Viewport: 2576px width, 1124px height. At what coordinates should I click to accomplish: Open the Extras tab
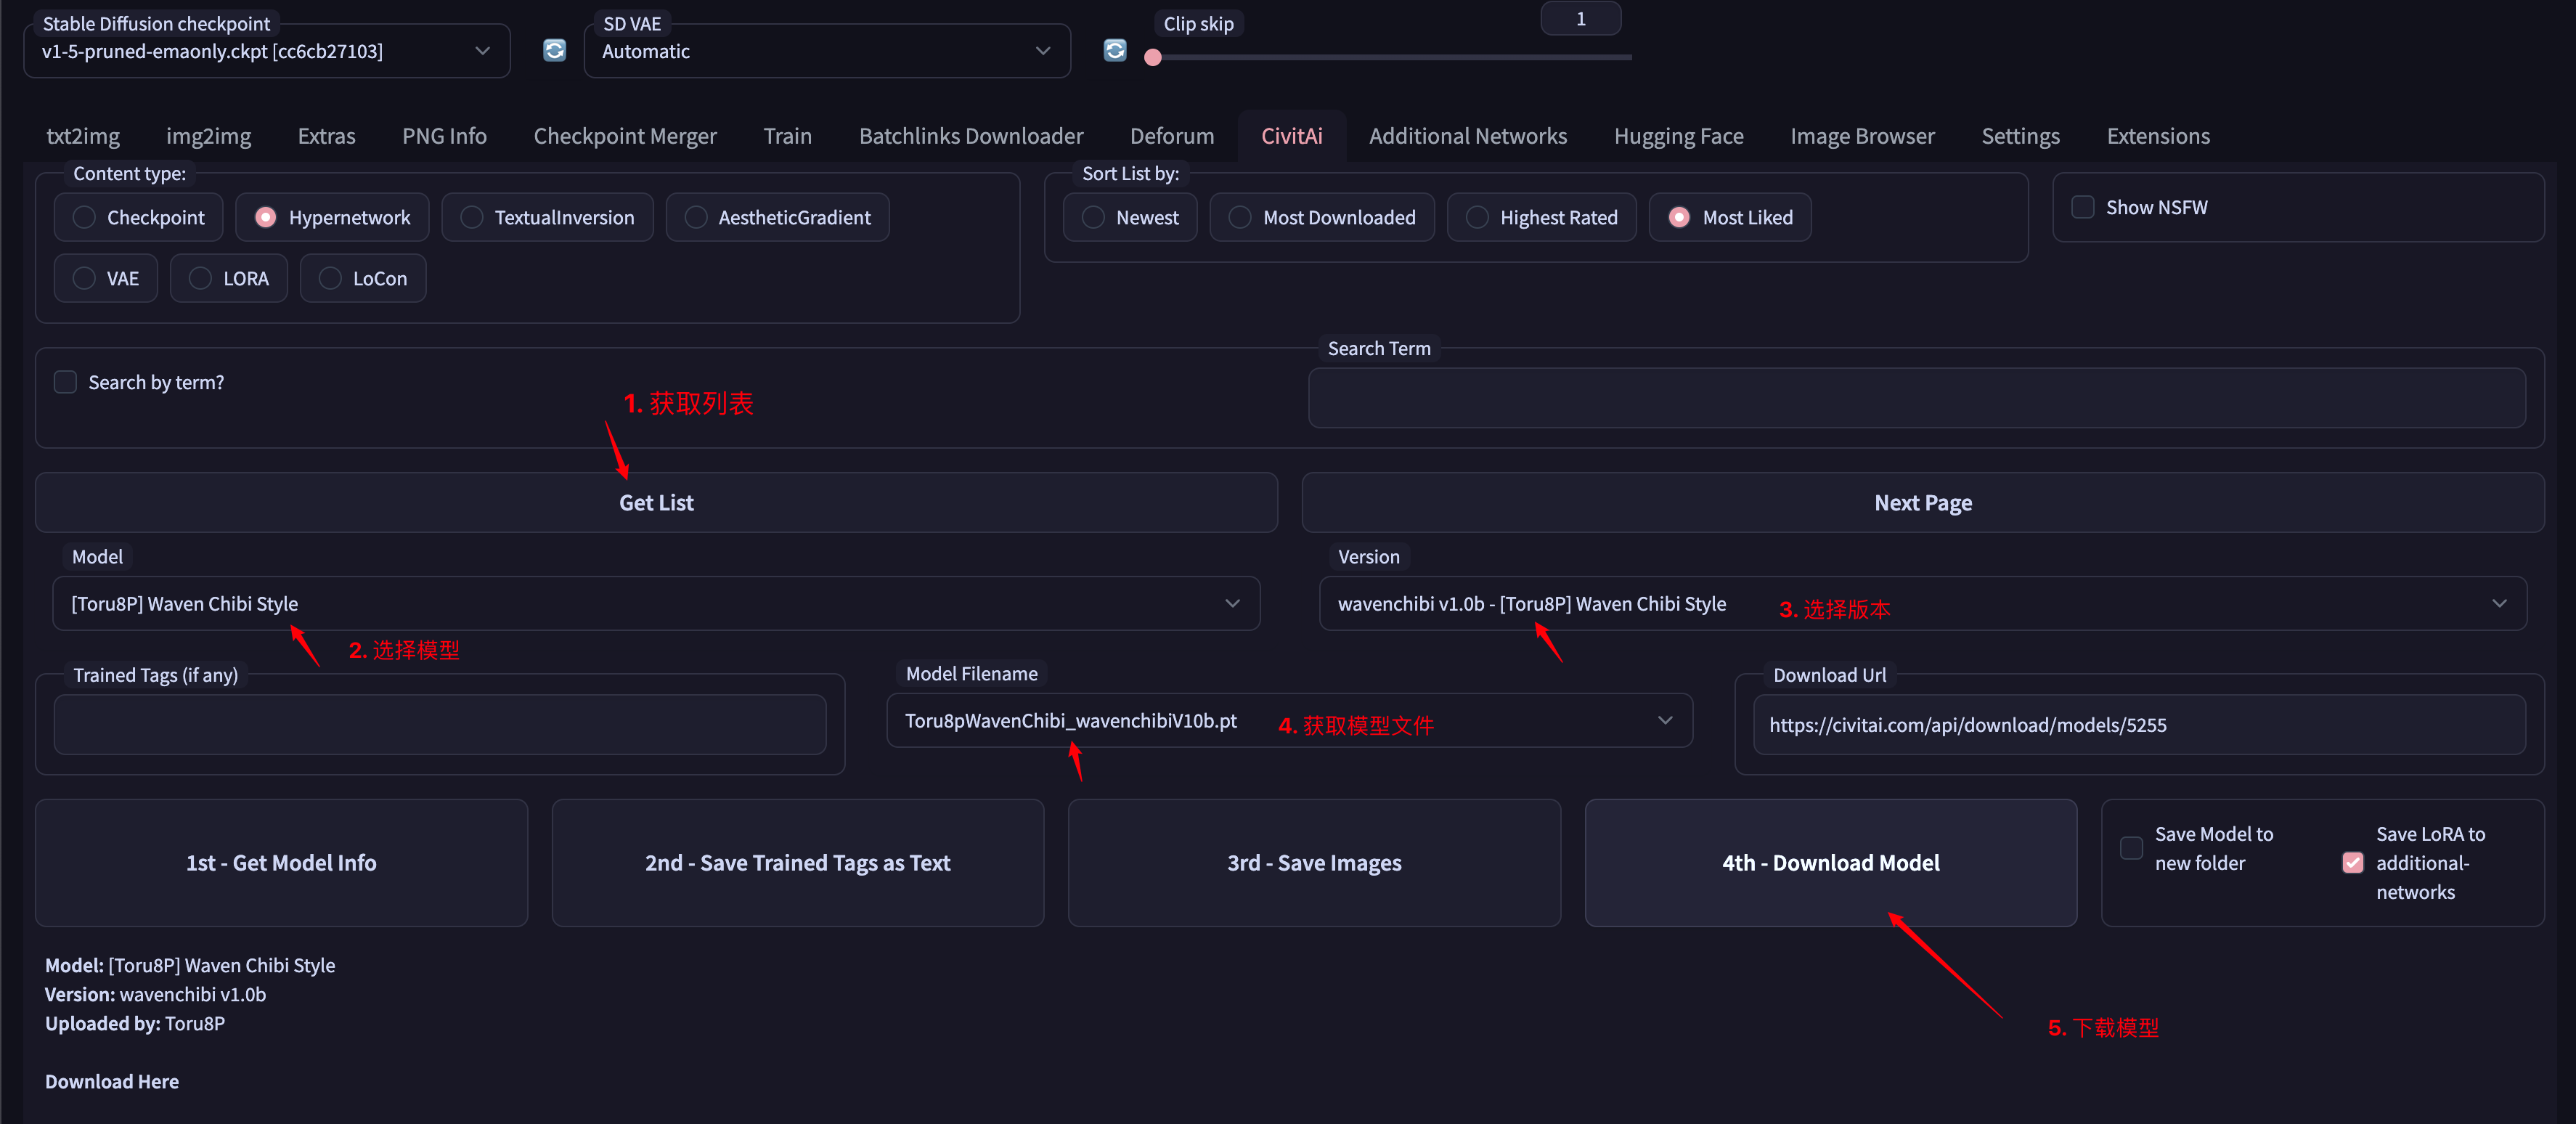[326, 136]
